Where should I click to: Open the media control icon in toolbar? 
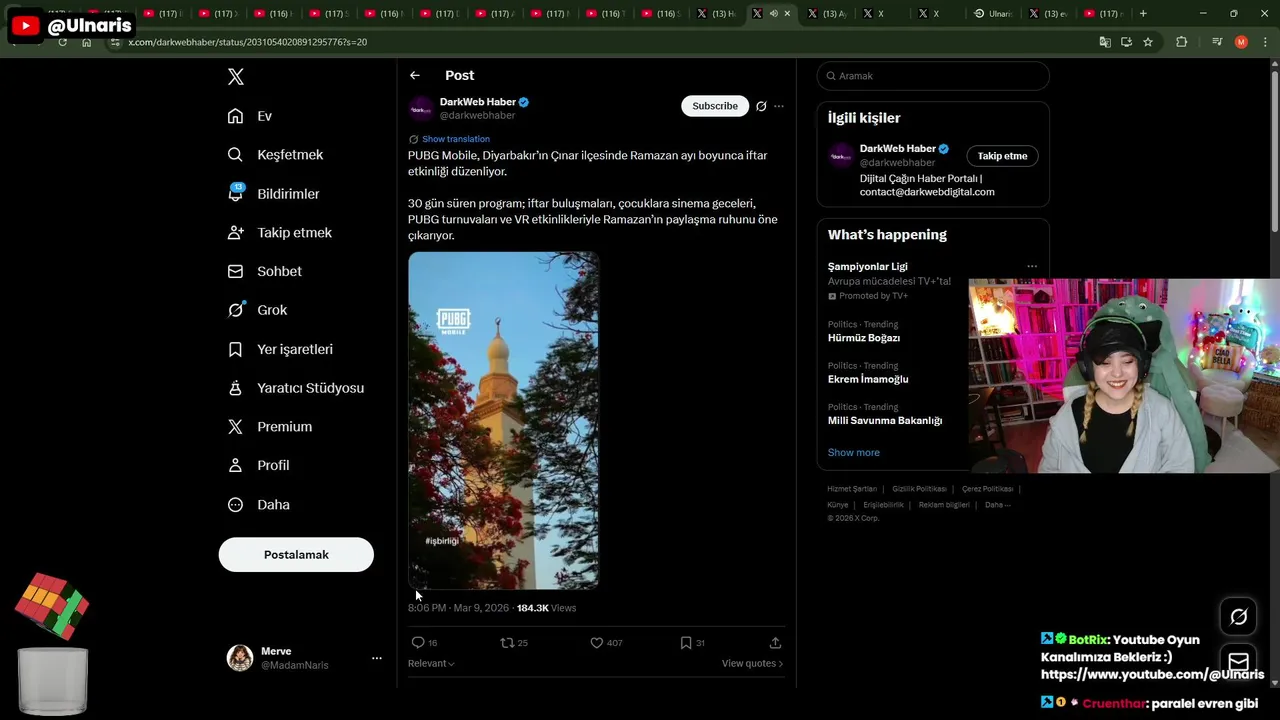pos(1217,42)
